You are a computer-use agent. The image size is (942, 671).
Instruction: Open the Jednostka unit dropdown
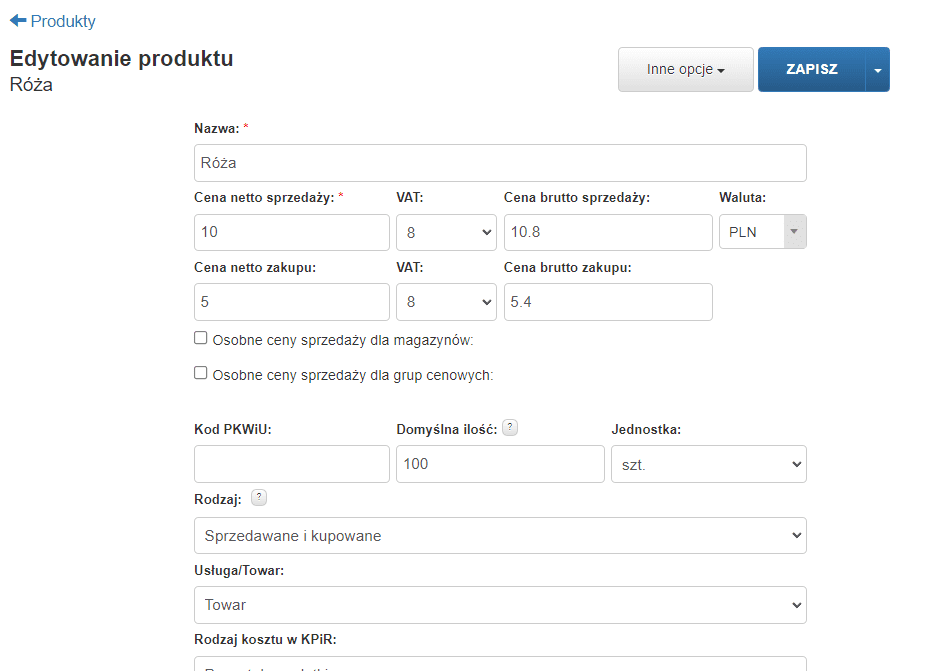click(708, 464)
